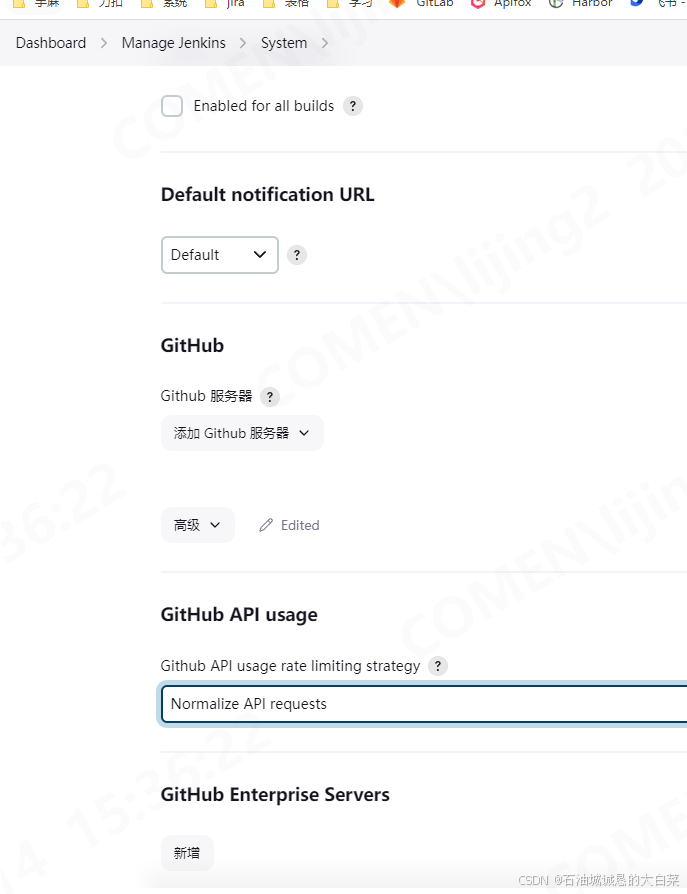Click the Default notification URL heading

click(x=268, y=195)
